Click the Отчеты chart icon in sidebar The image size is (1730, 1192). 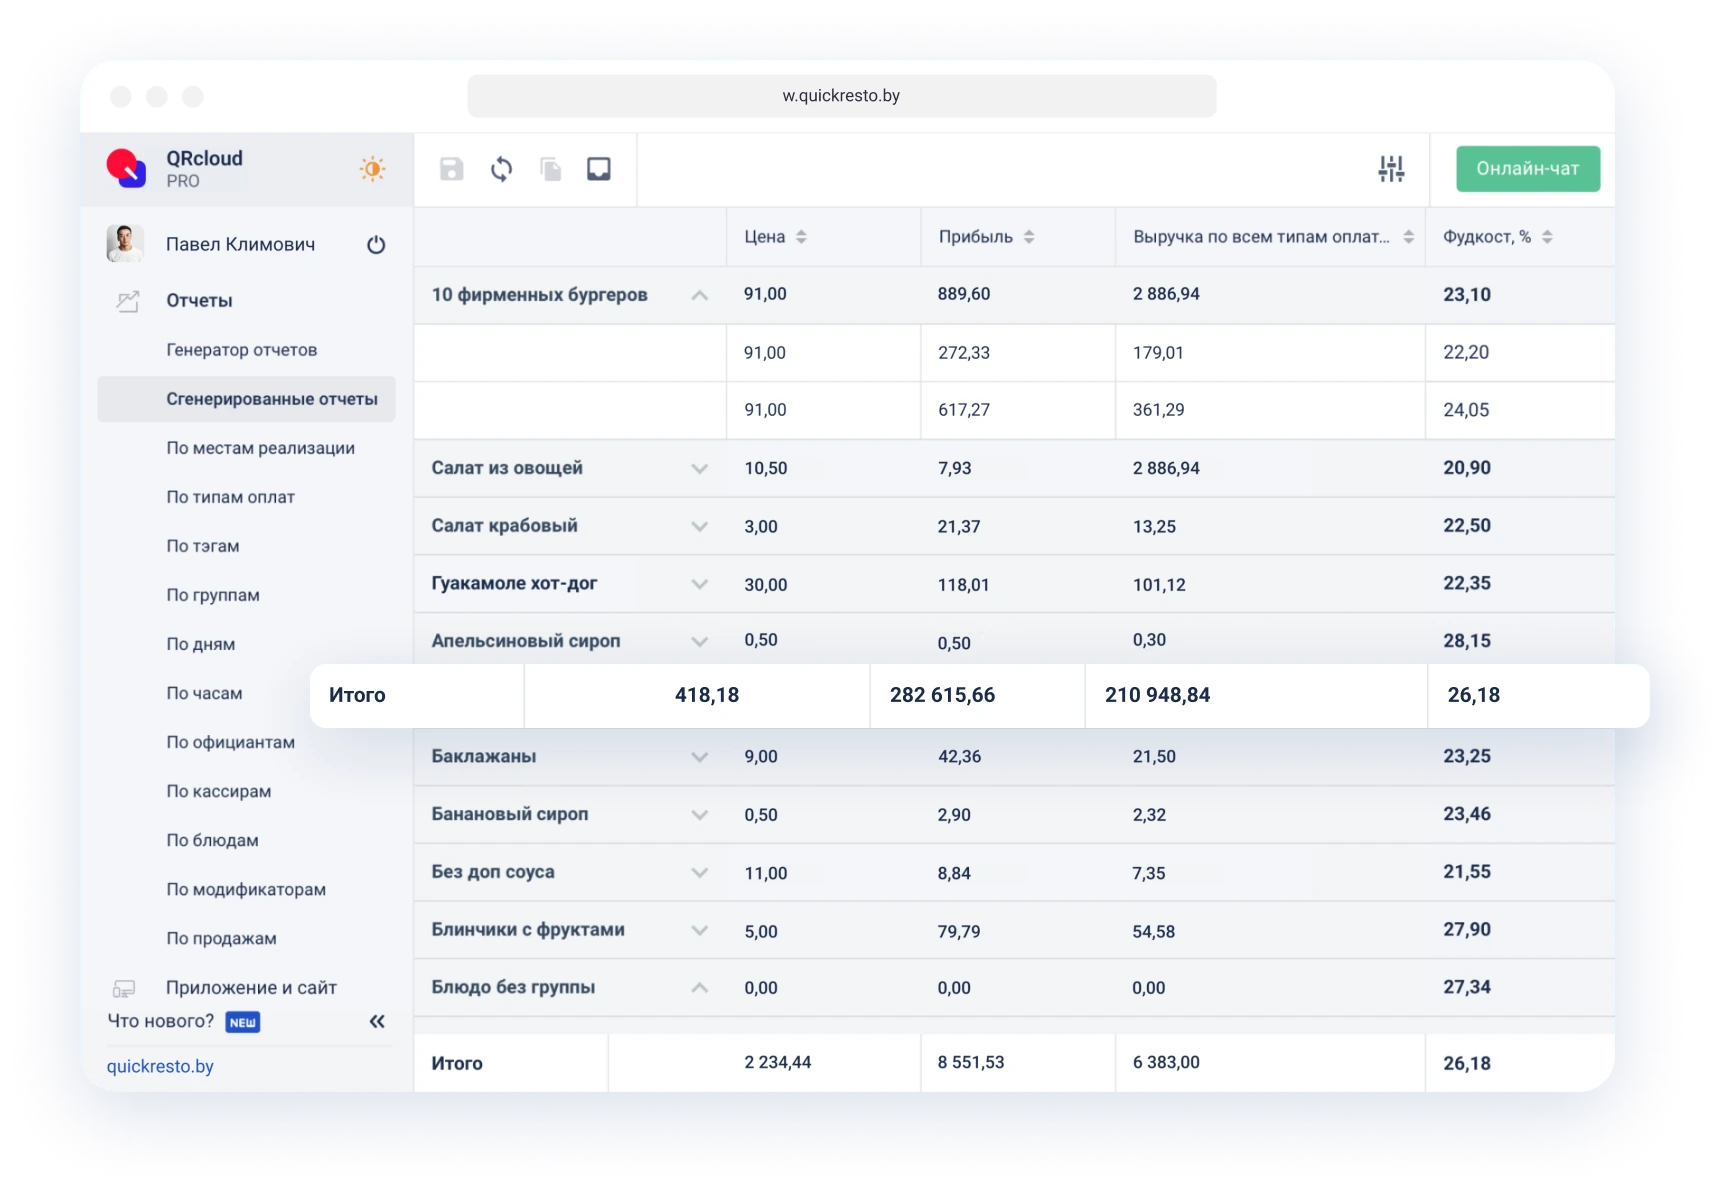tap(127, 301)
